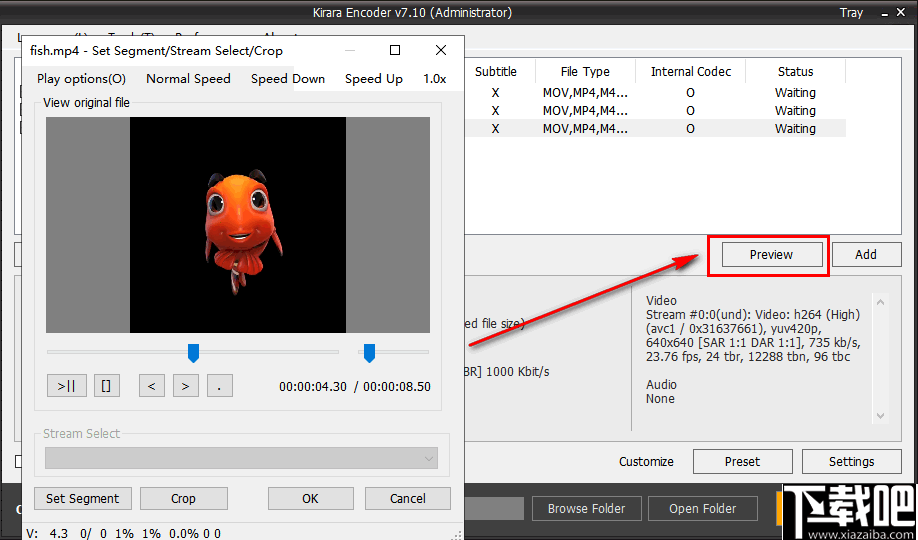Viewport: 918px width, 540px height.
Task: Maximize the fish.mp4 dialog window
Action: tap(395, 50)
